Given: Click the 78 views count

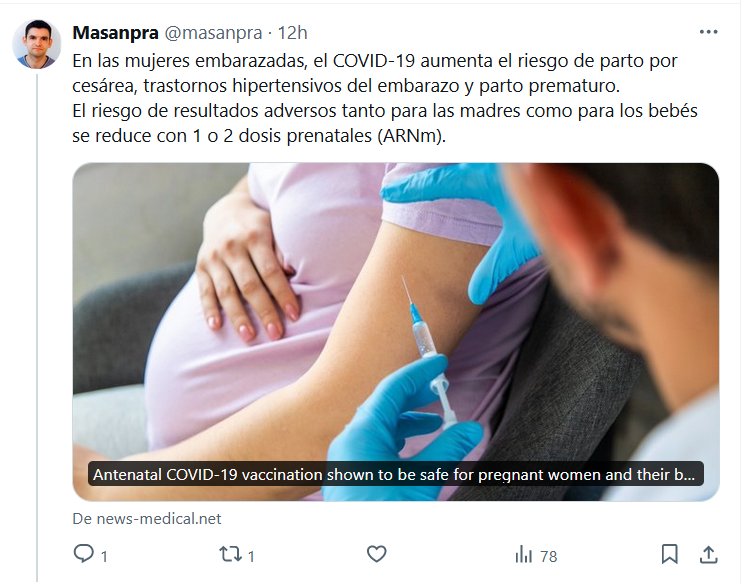Looking at the screenshot, I should tap(549, 556).
